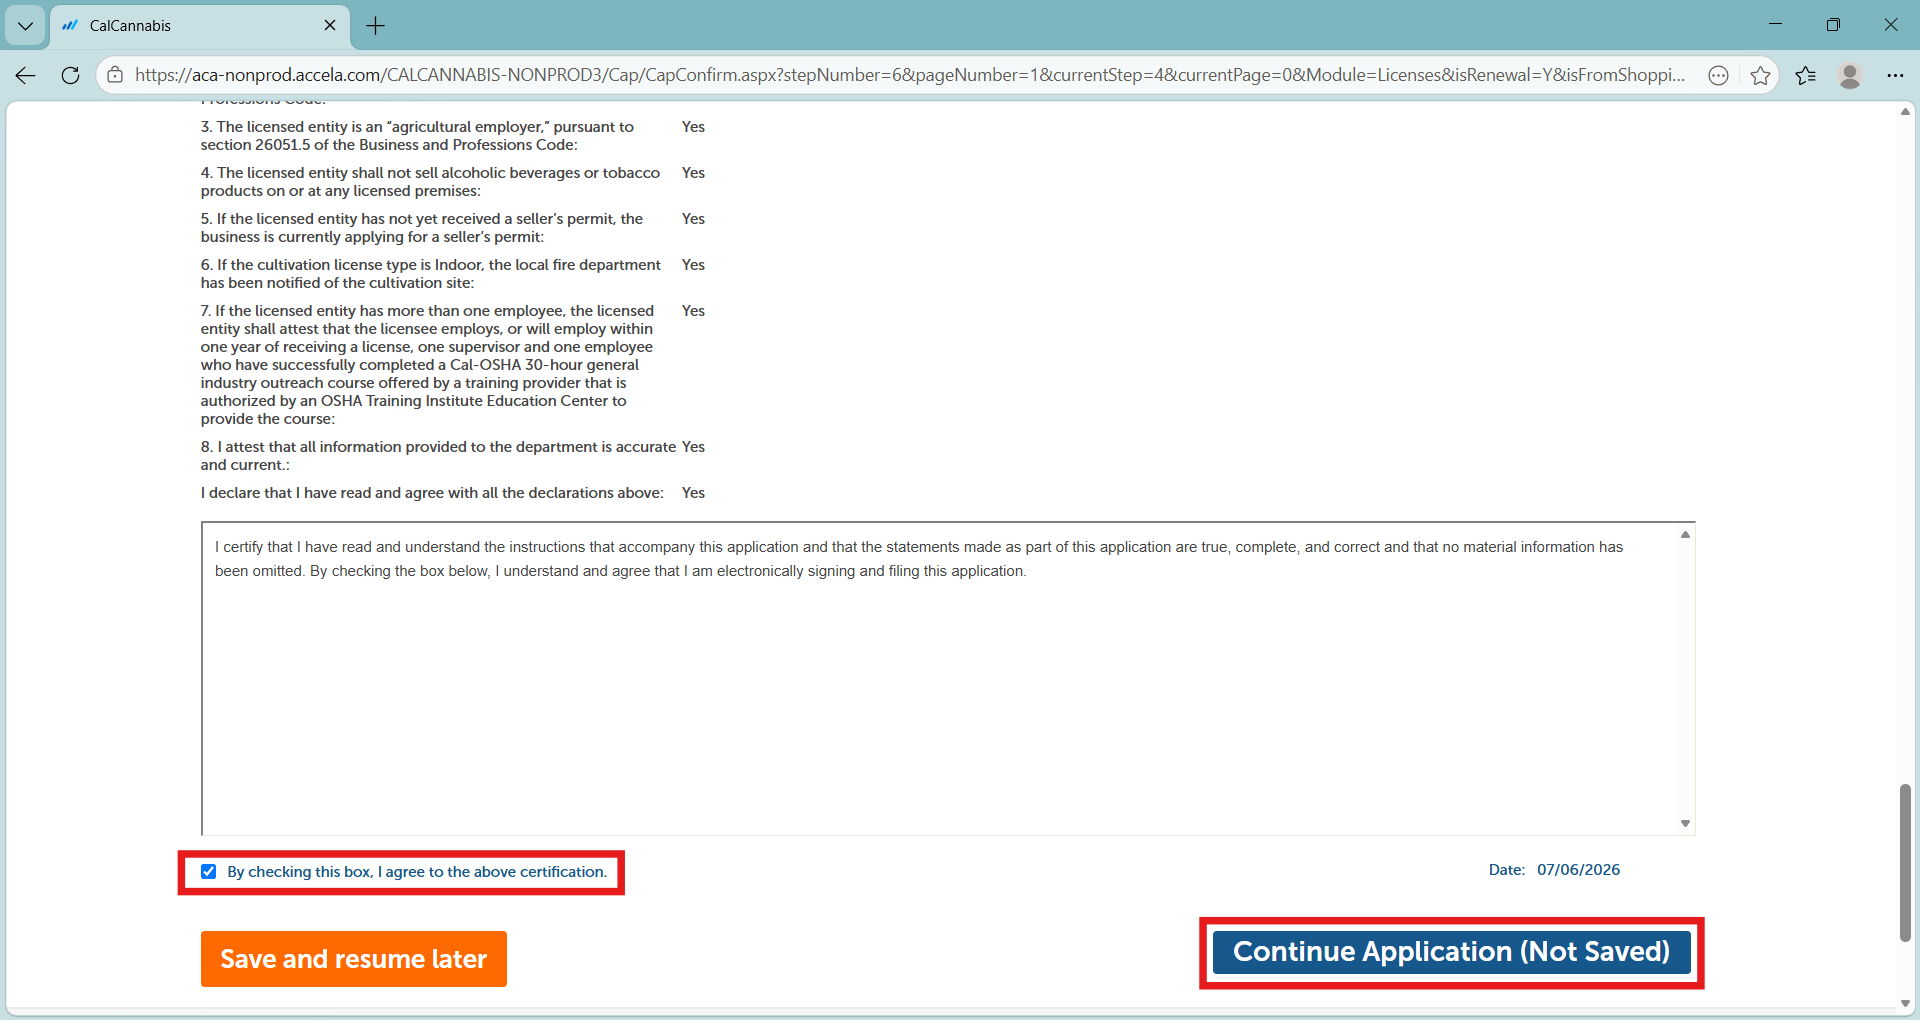View site information lock icon
The width and height of the screenshot is (1920, 1020).
(115, 75)
